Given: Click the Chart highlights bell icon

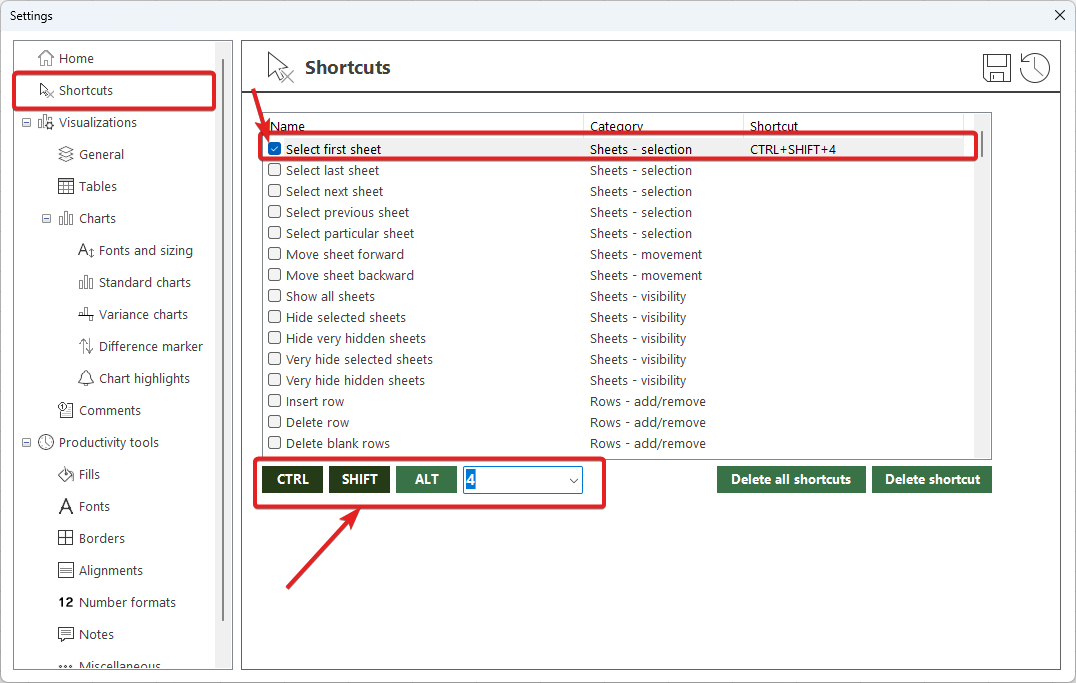Looking at the screenshot, I should coord(86,378).
